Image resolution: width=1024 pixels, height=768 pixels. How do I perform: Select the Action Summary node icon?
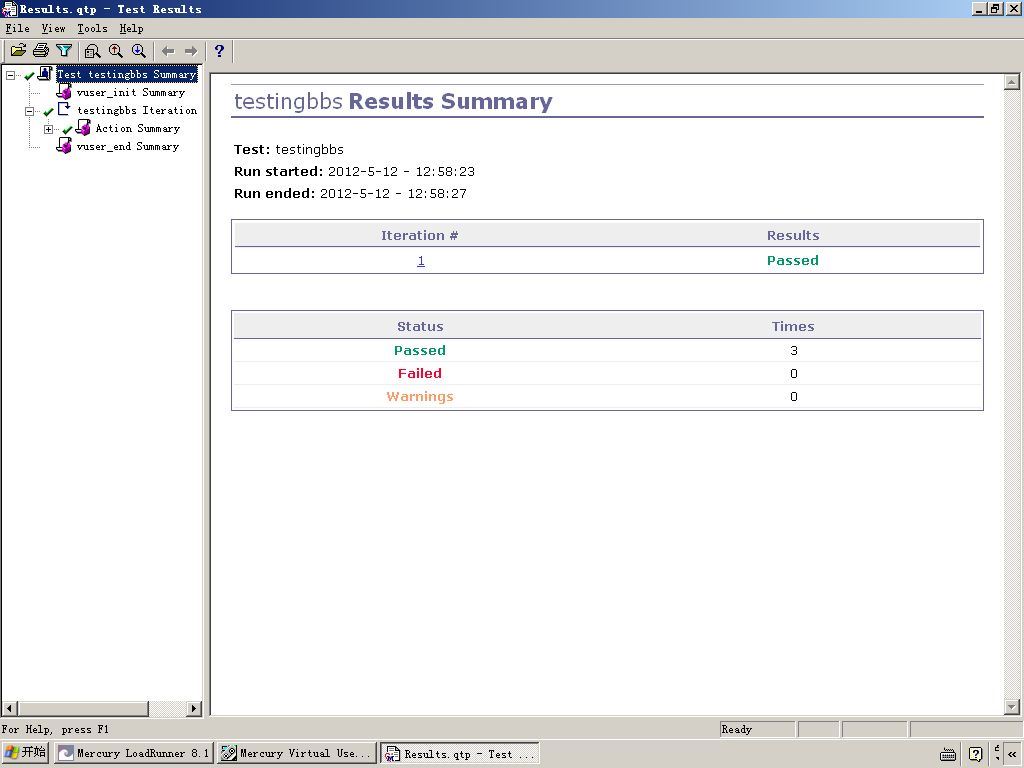pos(83,128)
